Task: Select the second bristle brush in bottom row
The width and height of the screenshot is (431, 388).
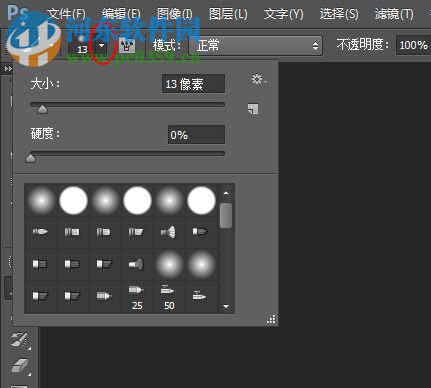Action: pyautogui.click(x=72, y=296)
